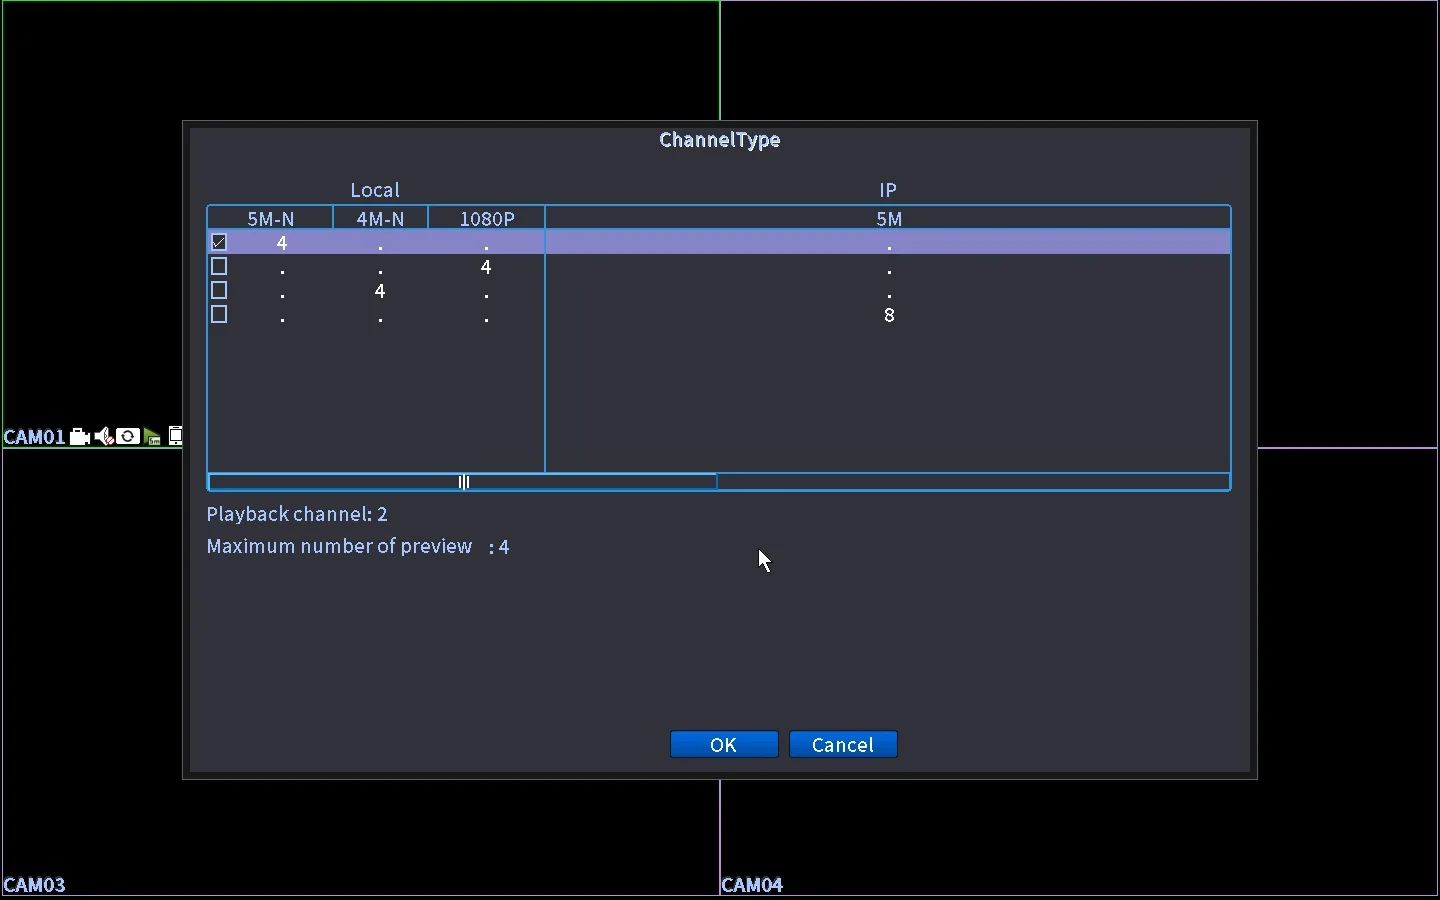Dismiss dialog with the Cancel button
The height and width of the screenshot is (900, 1440).
[x=844, y=745]
